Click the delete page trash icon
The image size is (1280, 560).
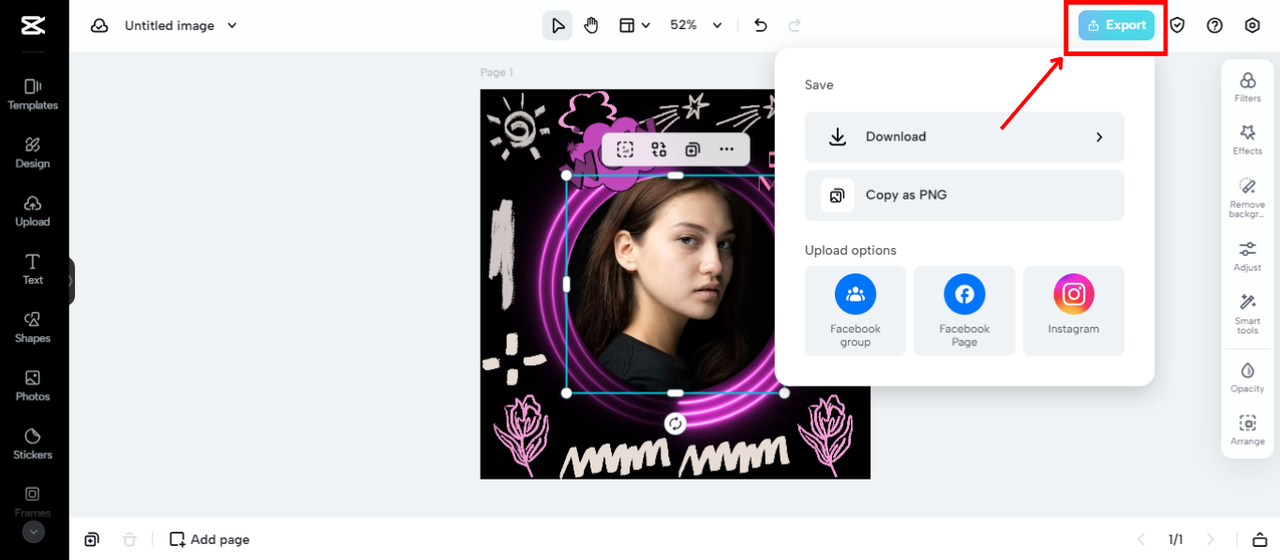[129, 539]
